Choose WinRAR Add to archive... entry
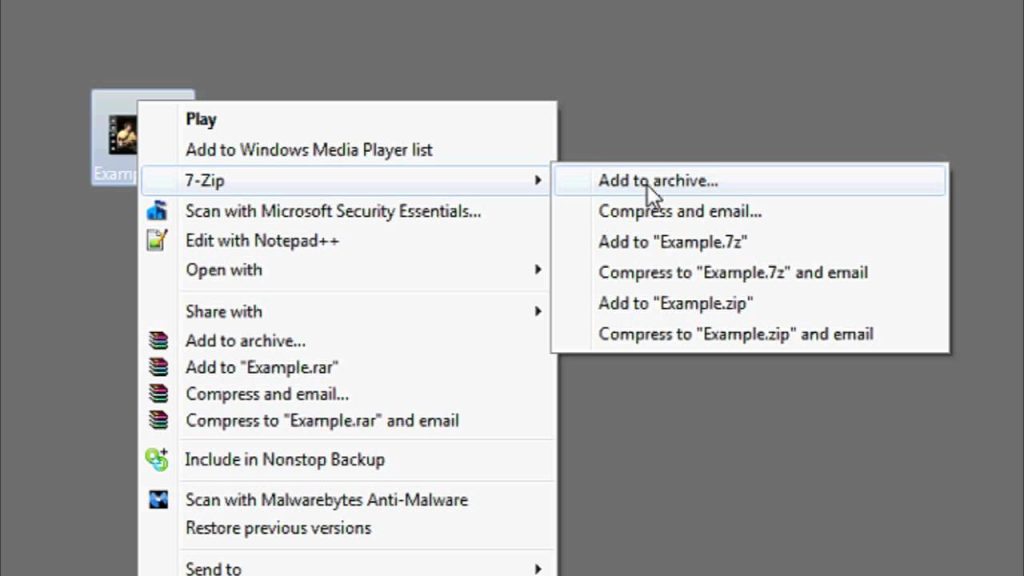This screenshot has width=1024, height=576. pos(349,340)
